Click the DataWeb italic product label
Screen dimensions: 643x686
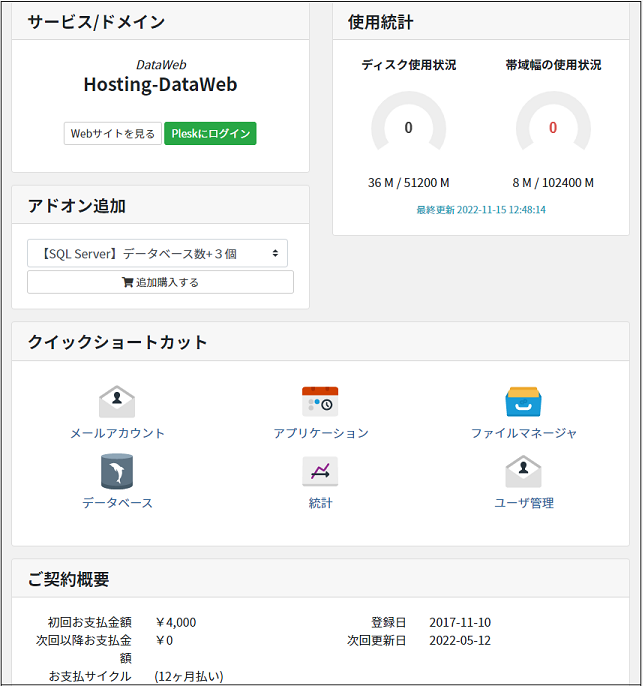click(x=161, y=65)
